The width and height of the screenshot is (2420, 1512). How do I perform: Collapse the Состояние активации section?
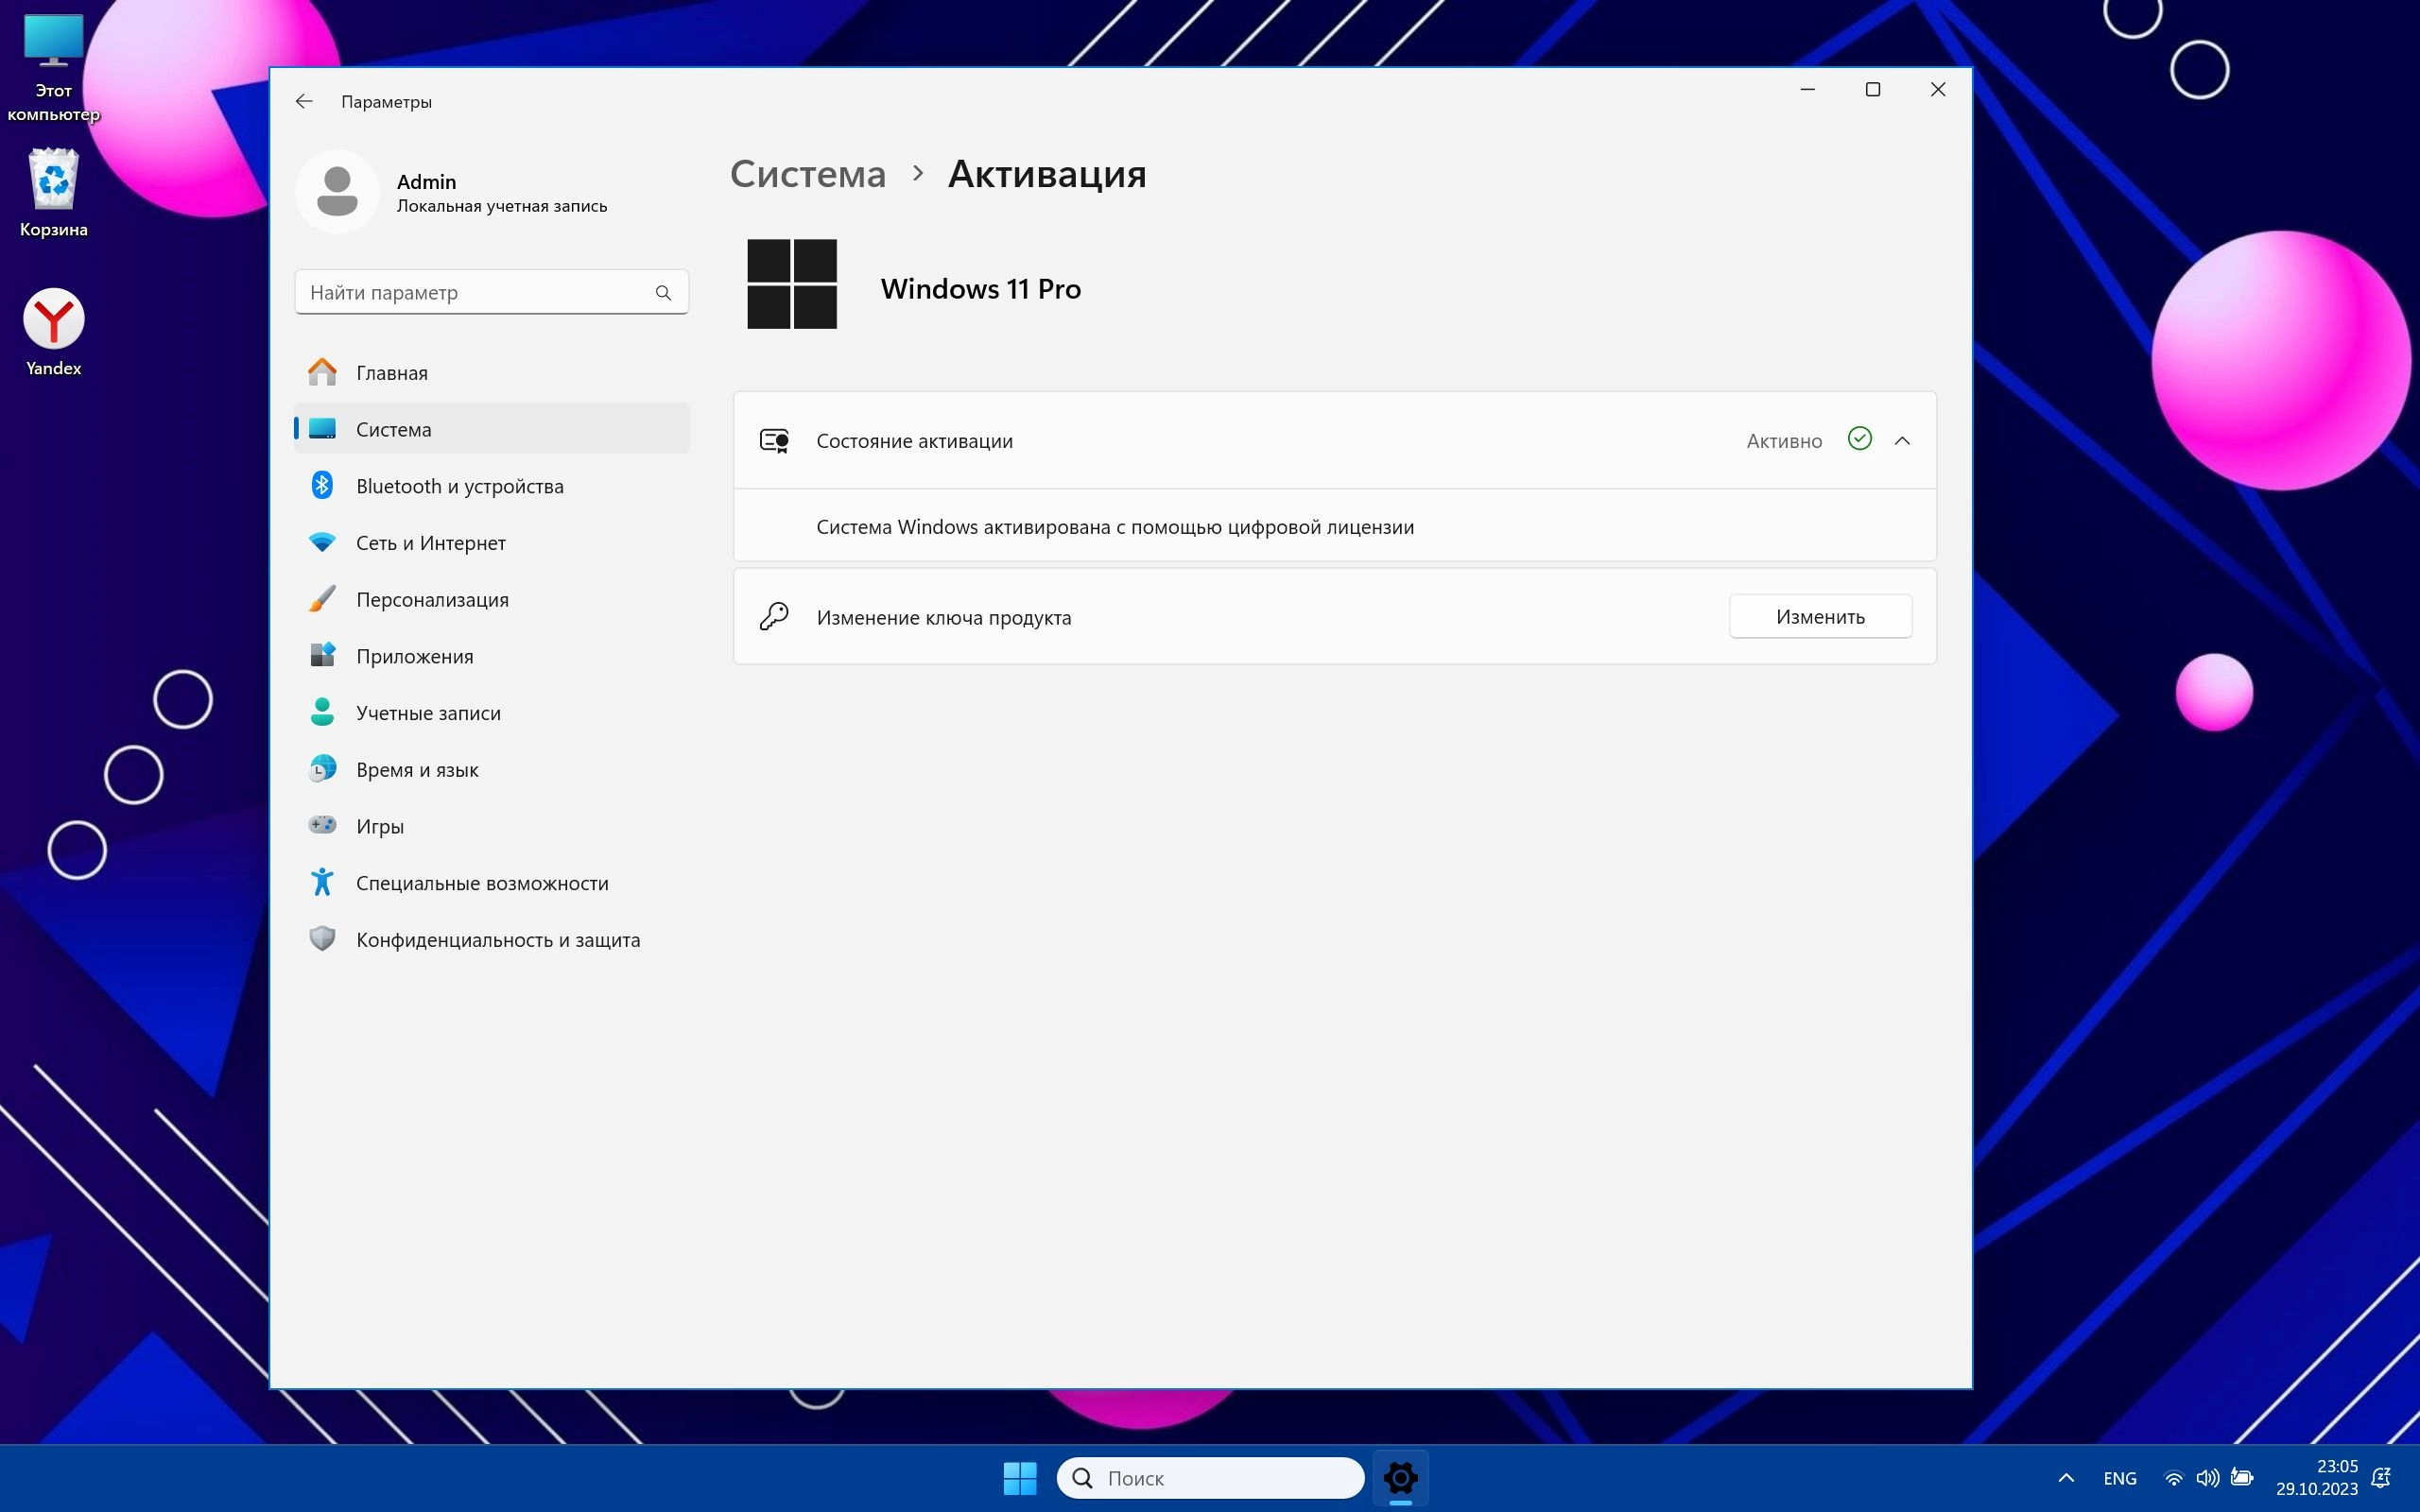tap(1902, 441)
